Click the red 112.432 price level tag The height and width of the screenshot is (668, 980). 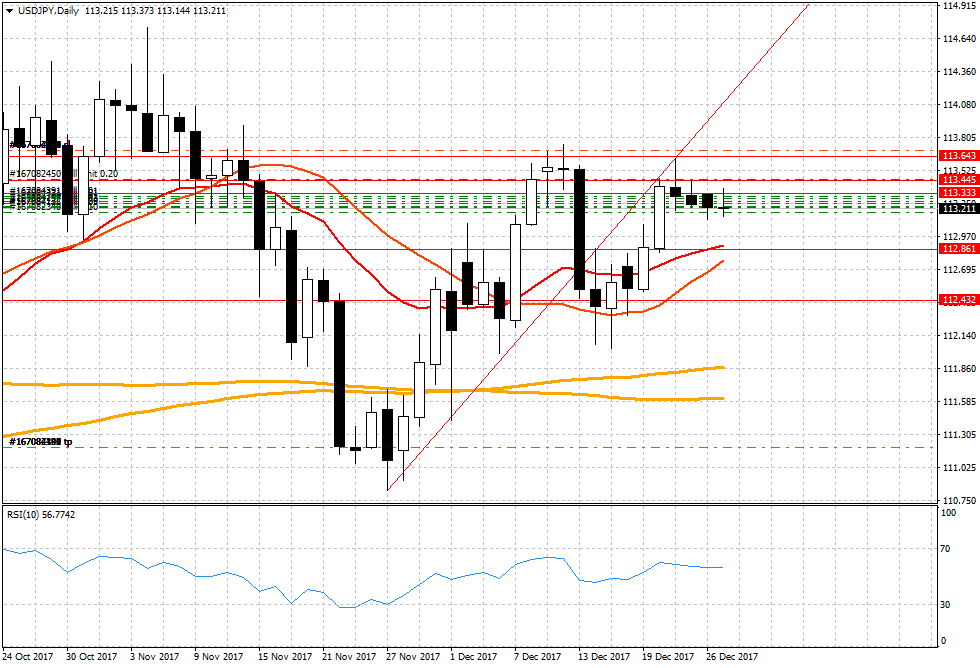click(959, 300)
